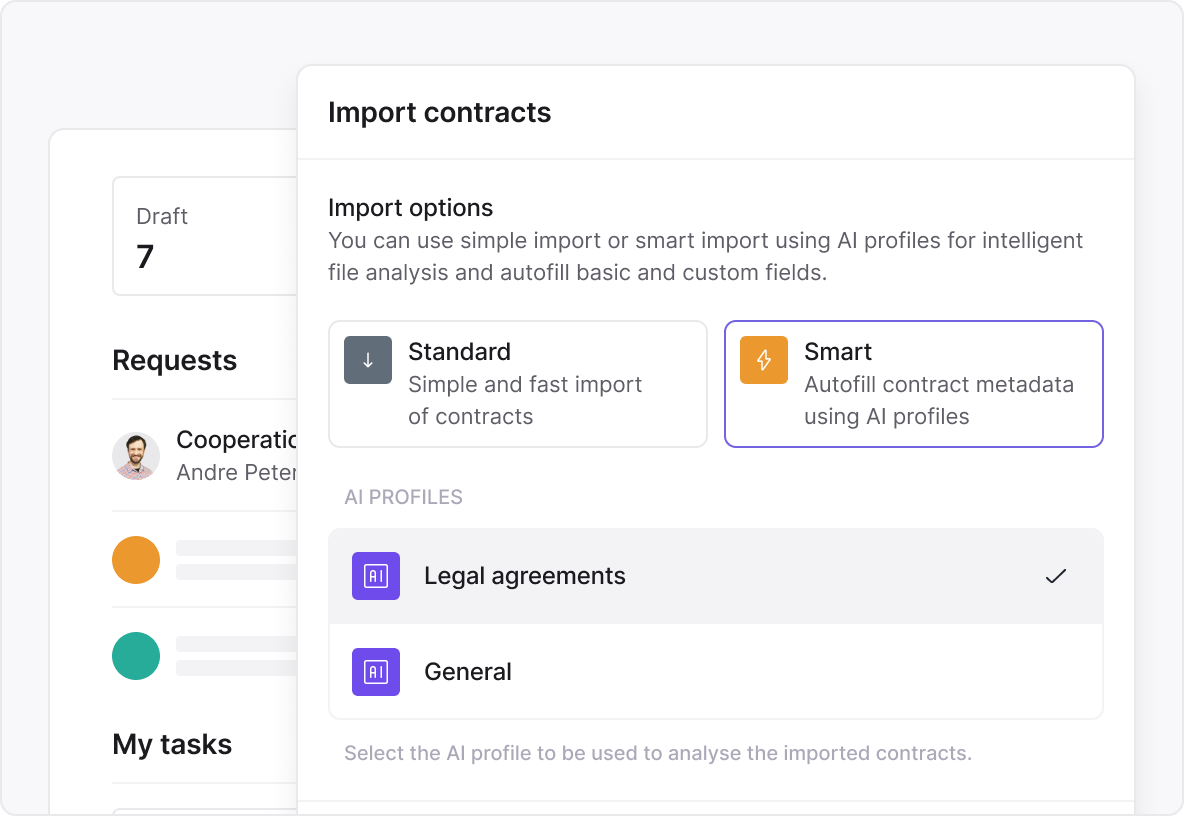The width and height of the screenshot is (1184, 816).
Task: Click the teal avatar circle under Requests
Action: coord(136,656)
